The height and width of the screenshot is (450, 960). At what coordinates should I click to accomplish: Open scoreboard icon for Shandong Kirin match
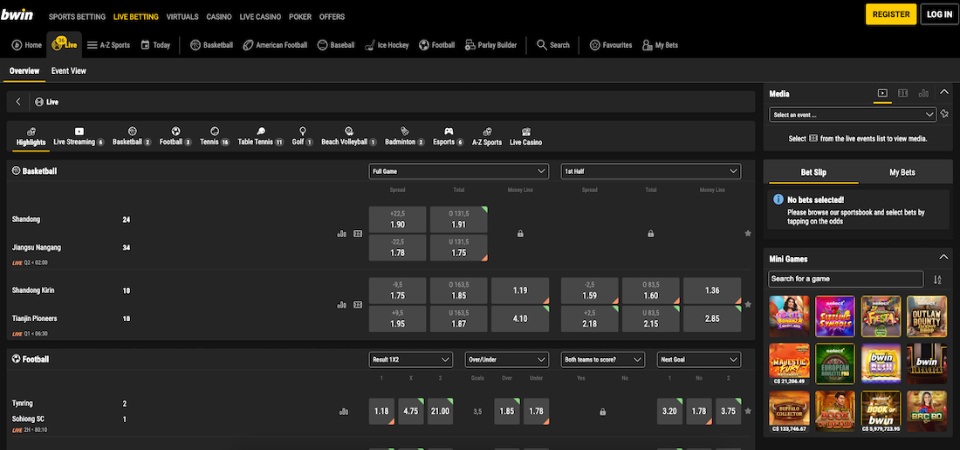point(358,304)
